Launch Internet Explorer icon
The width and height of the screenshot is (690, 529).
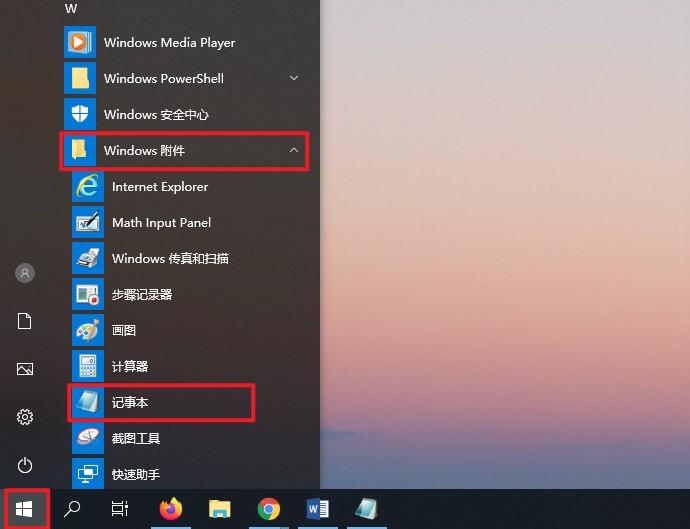click(x=88, y=187)
